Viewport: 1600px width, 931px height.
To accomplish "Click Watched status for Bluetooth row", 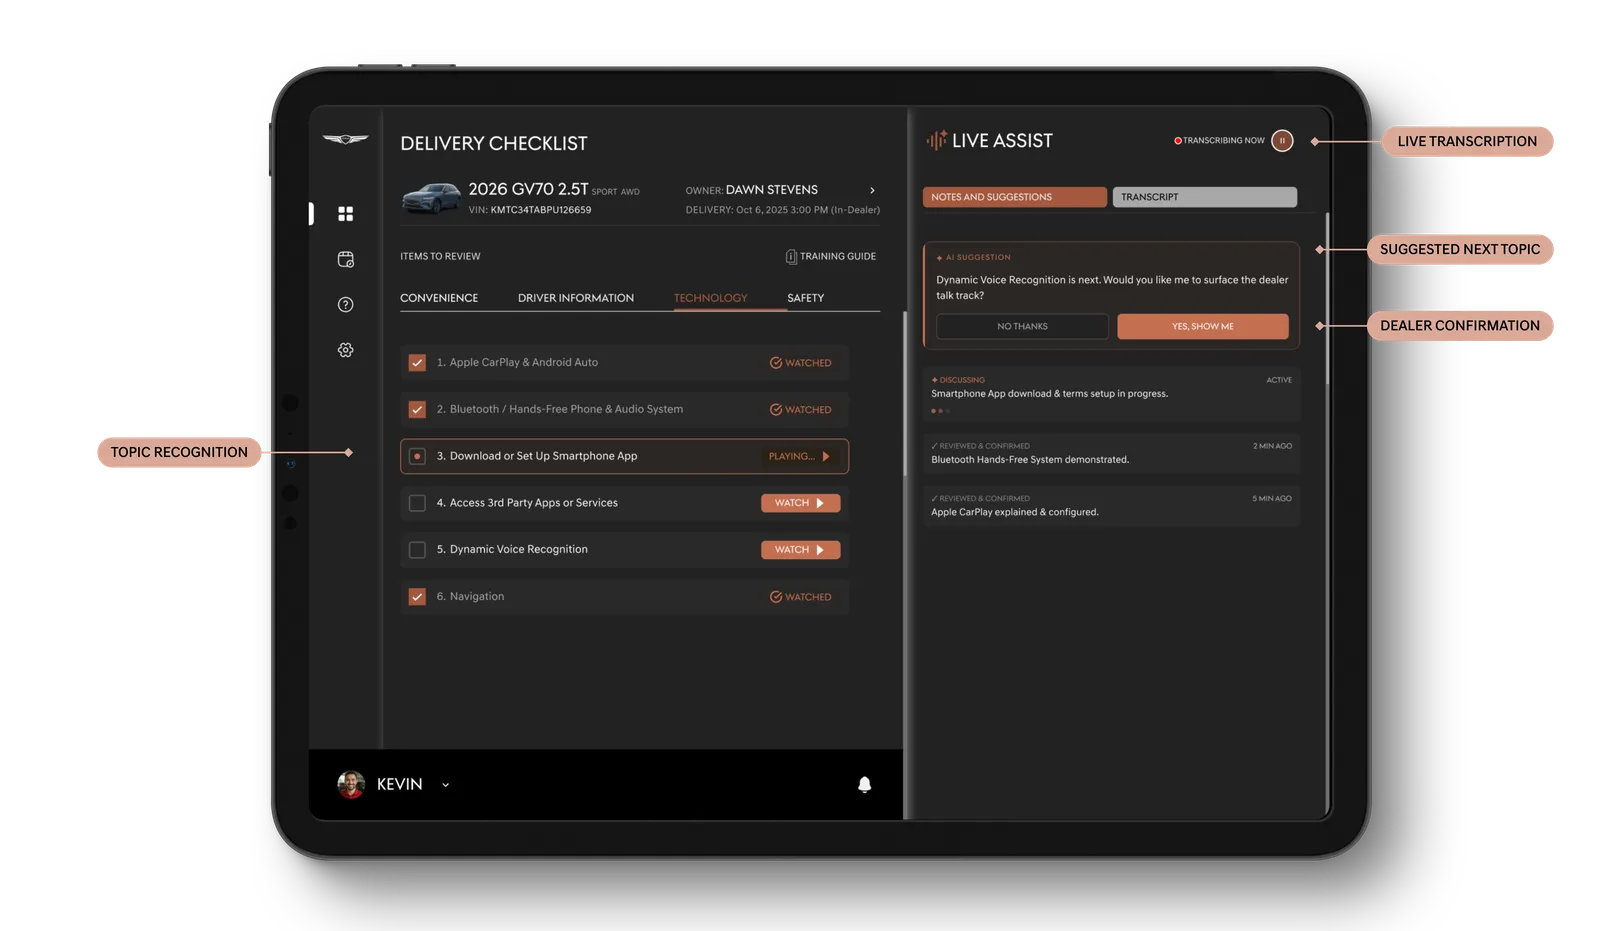I will pos(800,410).
